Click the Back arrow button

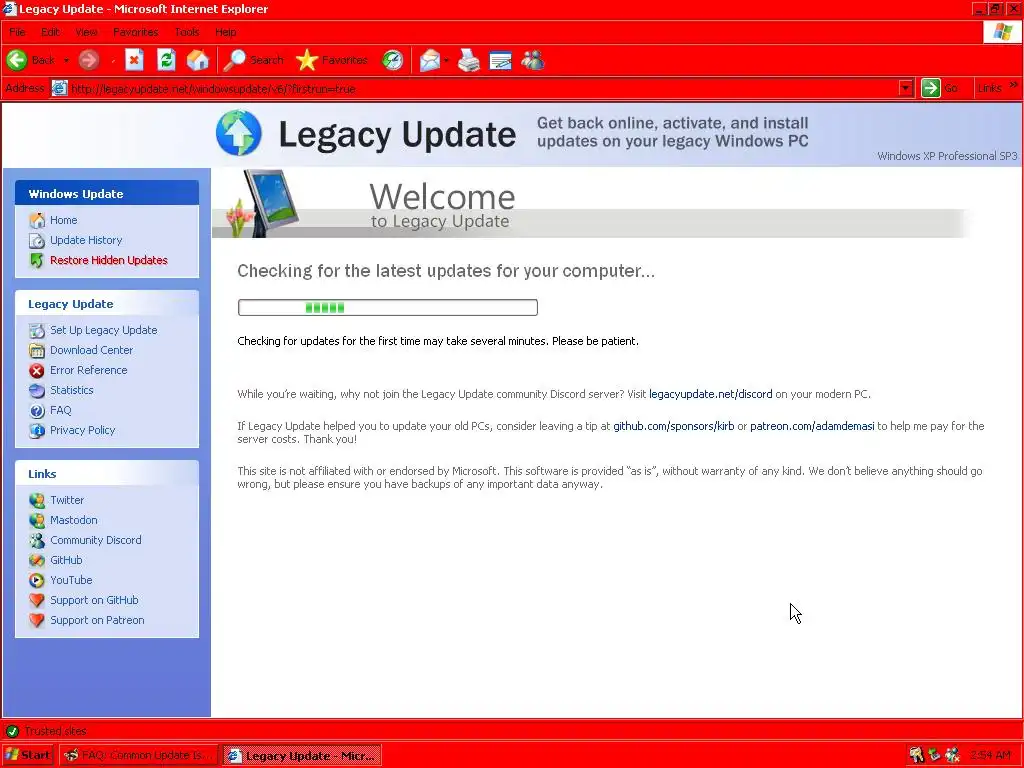tap(31, 60)
